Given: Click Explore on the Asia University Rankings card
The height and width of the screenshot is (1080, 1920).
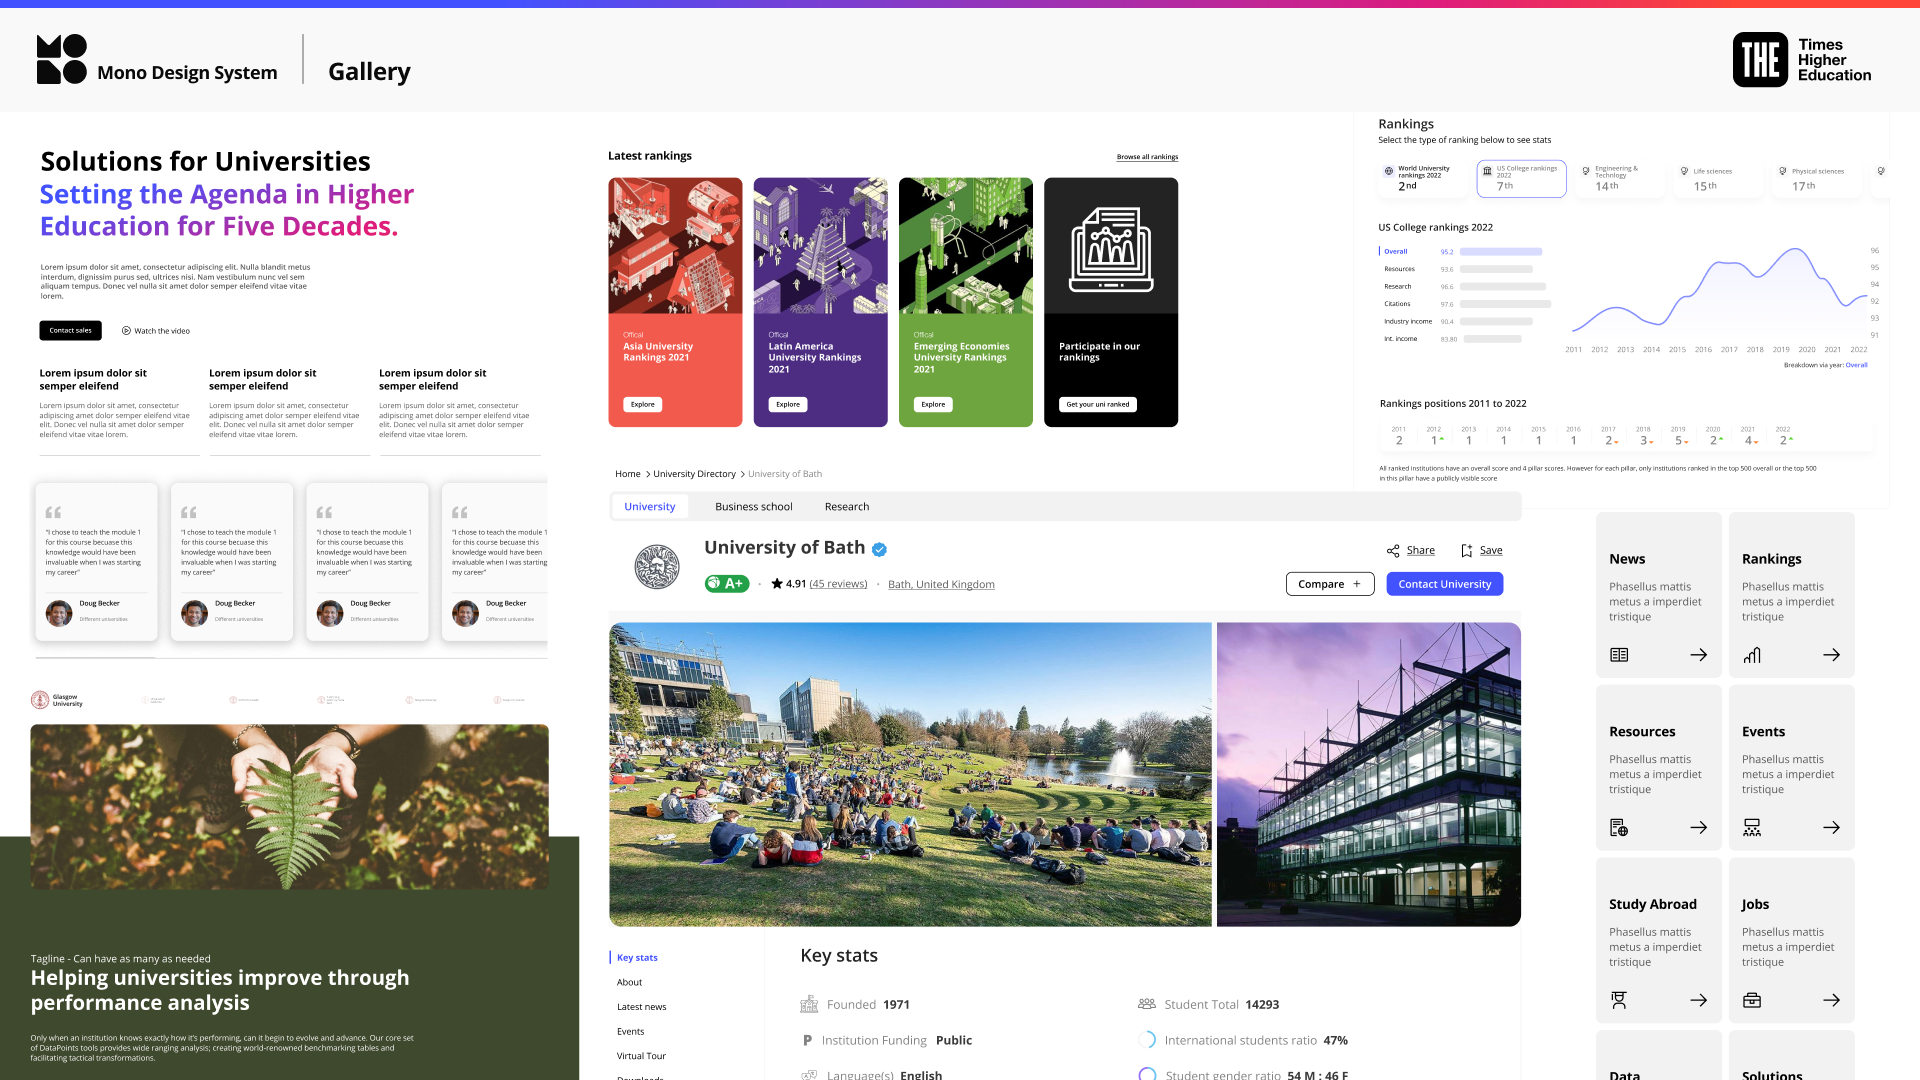Looking at the screenshot, I should pos(643,405).
